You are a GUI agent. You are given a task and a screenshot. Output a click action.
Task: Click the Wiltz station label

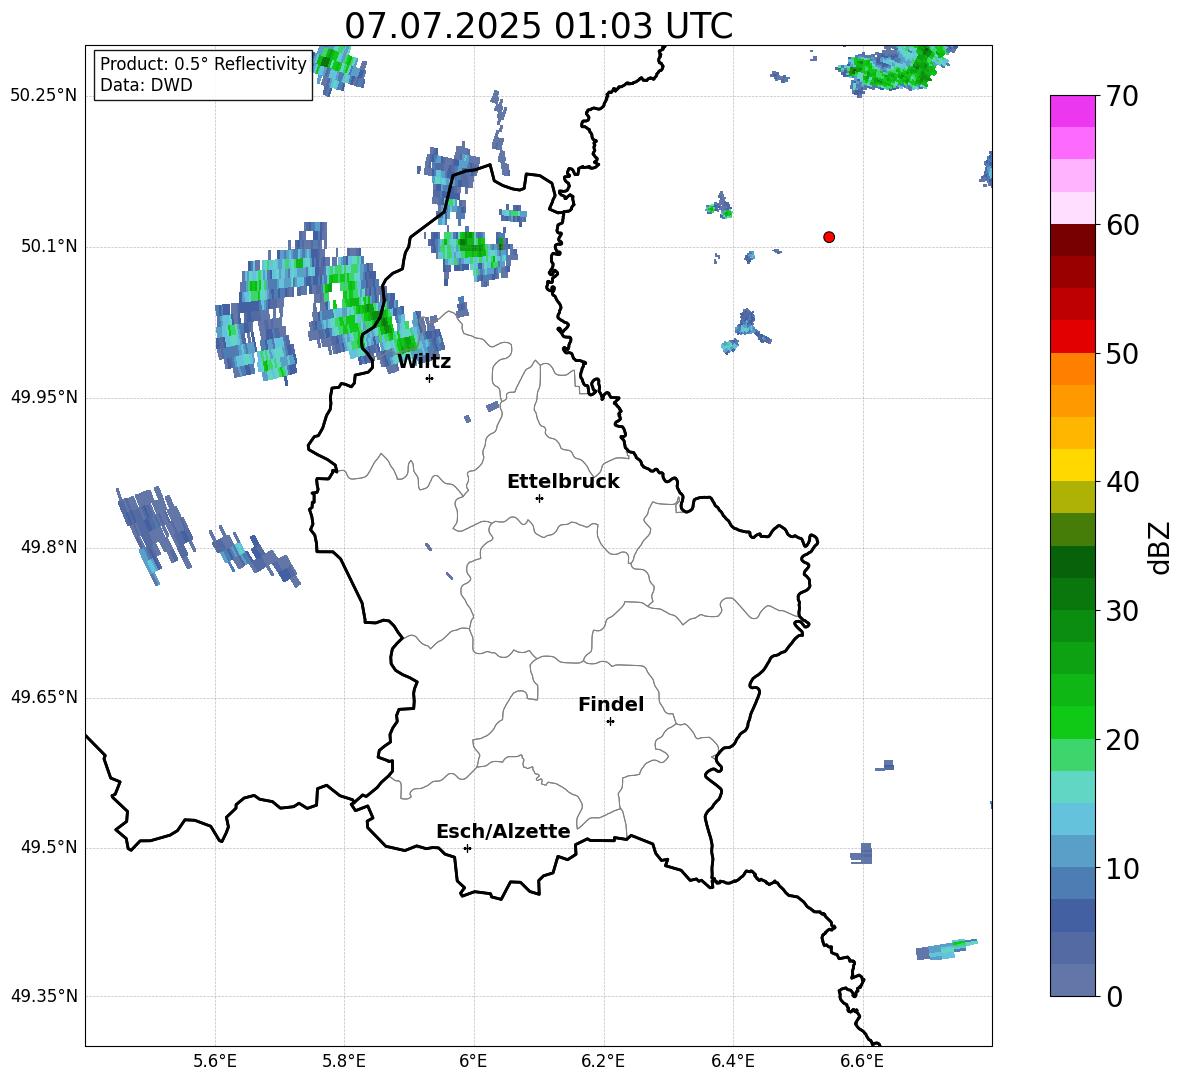(424, 362)
